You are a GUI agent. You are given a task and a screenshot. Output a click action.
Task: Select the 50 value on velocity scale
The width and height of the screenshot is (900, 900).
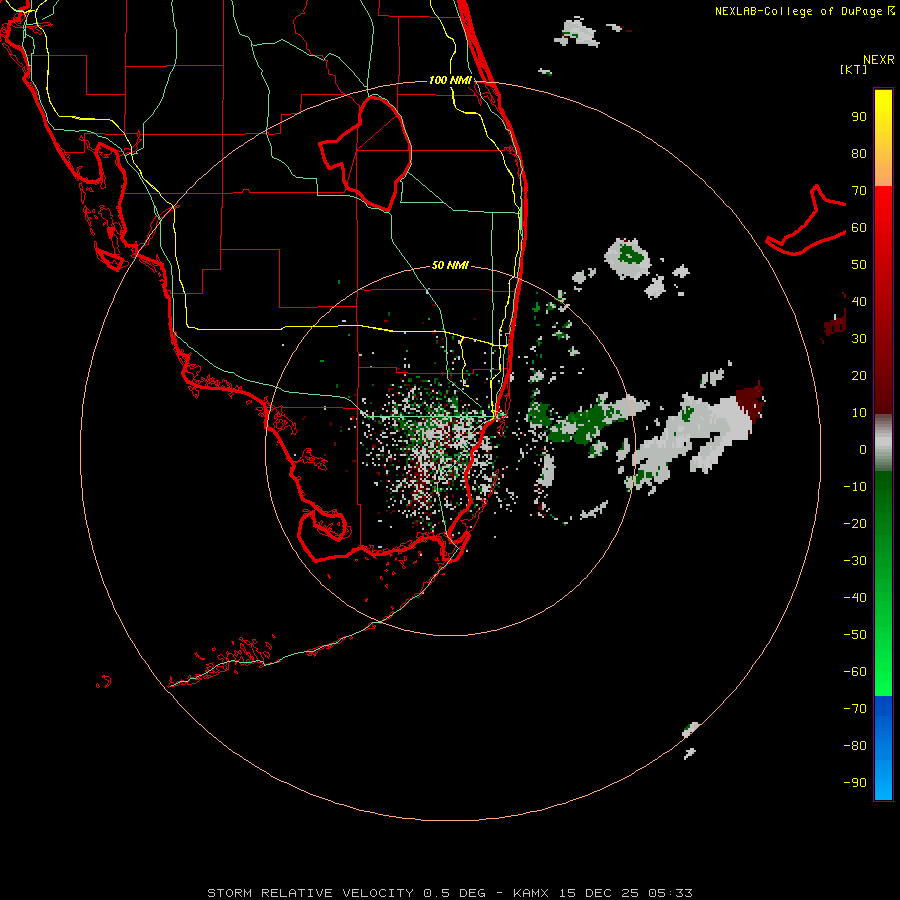pyautogui.click(x=859, y=265)
